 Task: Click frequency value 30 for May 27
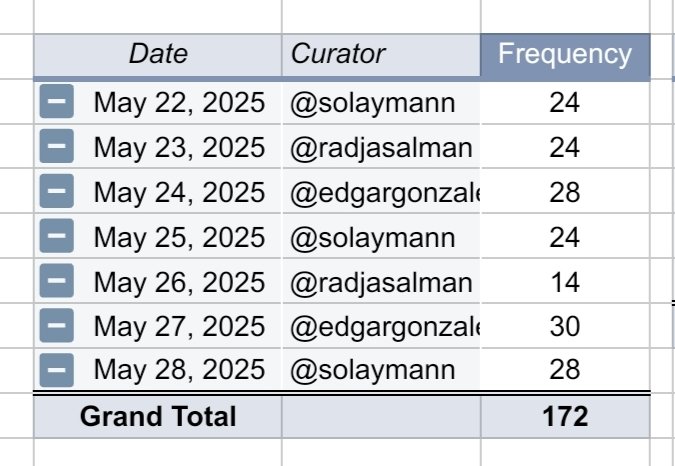click(565, 326)
